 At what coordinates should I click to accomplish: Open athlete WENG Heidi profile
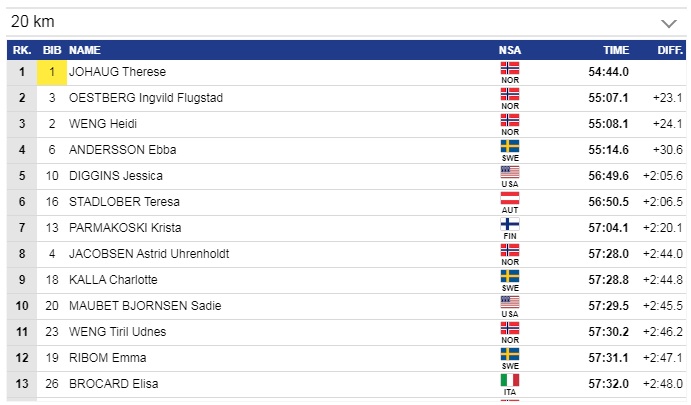click(x=102, y=124)
